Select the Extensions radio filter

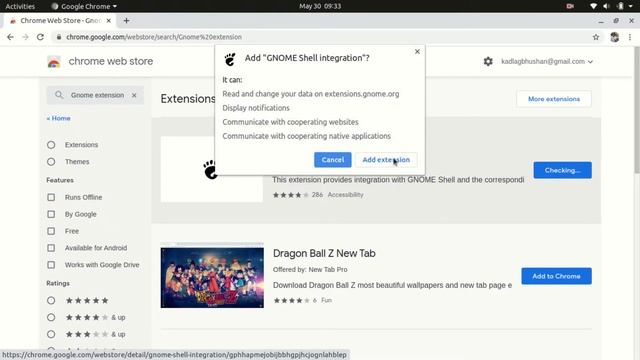click(51, 145)
